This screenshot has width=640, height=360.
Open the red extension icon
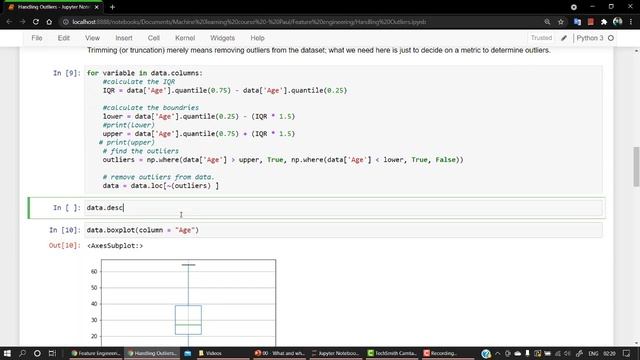[x=591, y=22]
